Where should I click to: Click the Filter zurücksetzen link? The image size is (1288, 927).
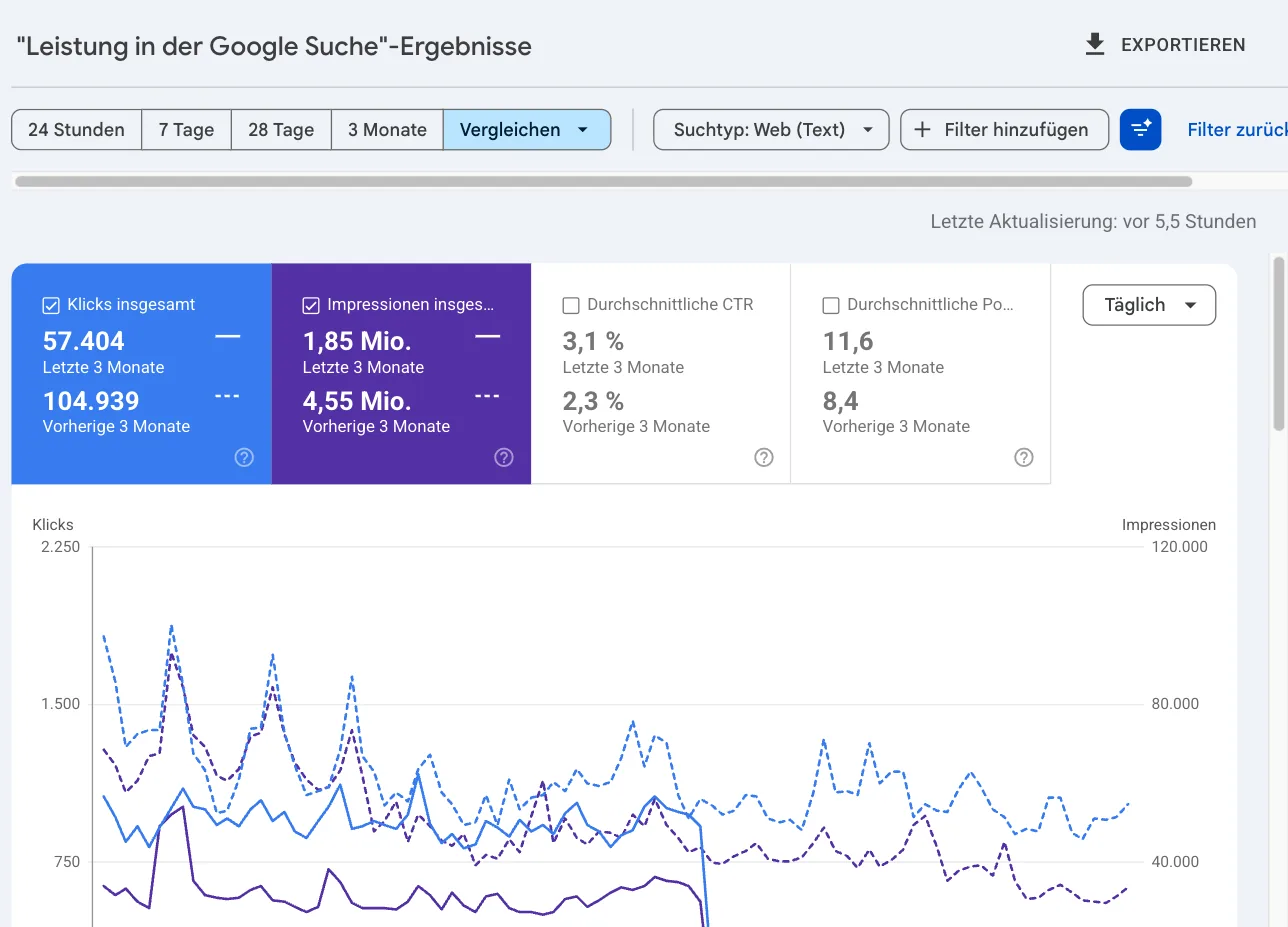[x=1237, y=130]
